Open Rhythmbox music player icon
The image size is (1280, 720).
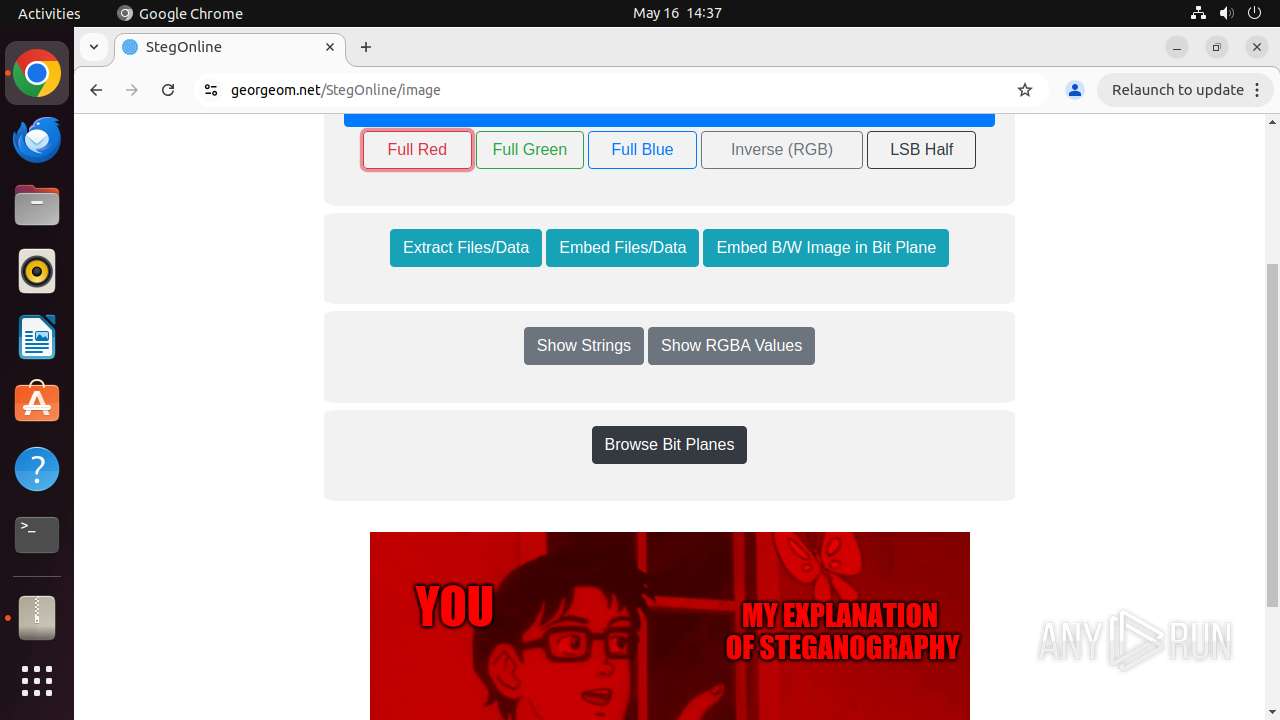click(x=37, y=272)
